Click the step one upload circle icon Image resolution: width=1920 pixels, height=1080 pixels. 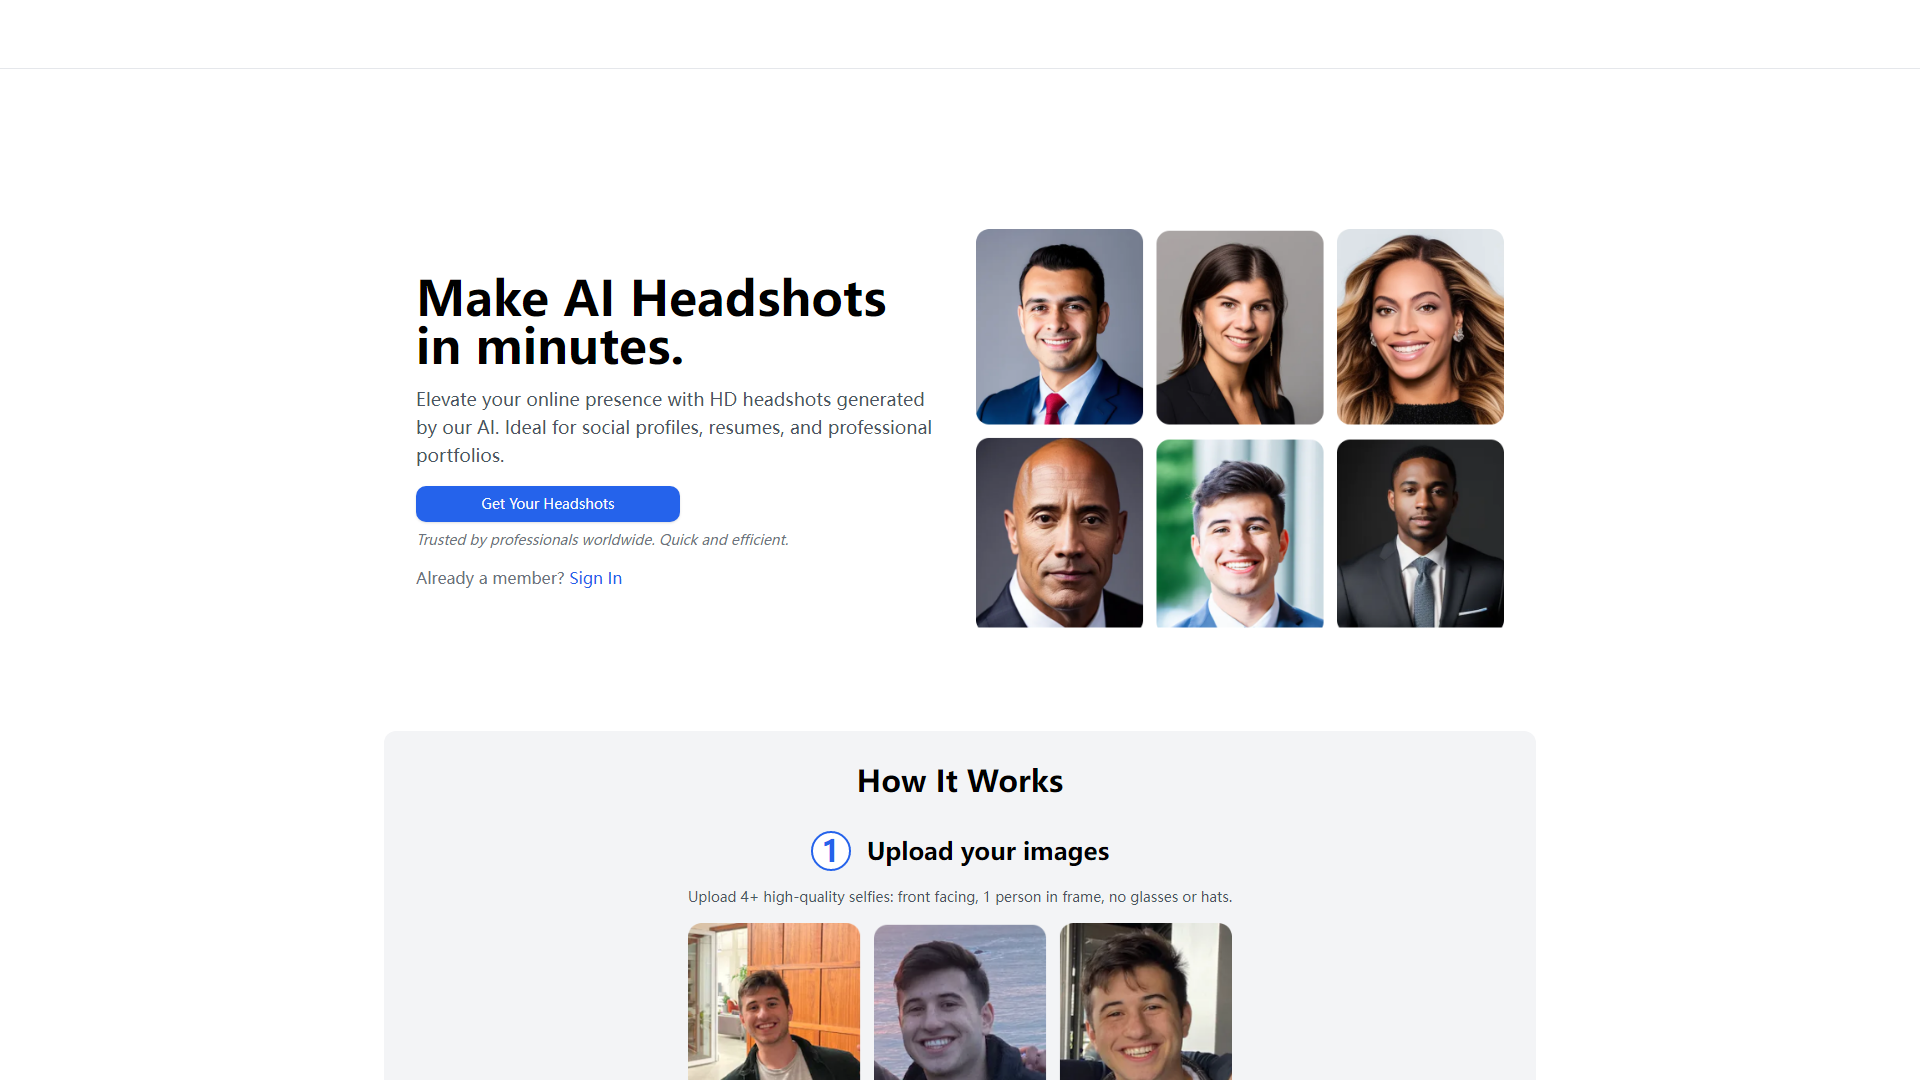click(x=831, y=851)
